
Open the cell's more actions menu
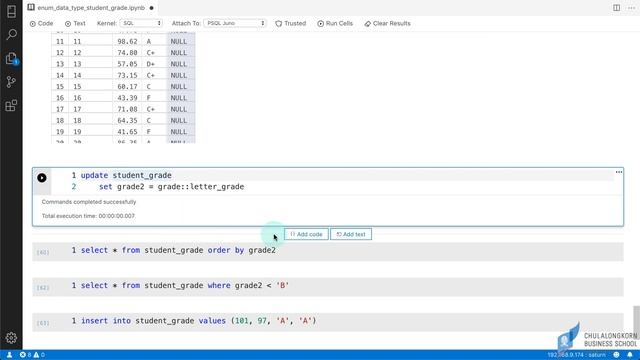click(619, 172)
